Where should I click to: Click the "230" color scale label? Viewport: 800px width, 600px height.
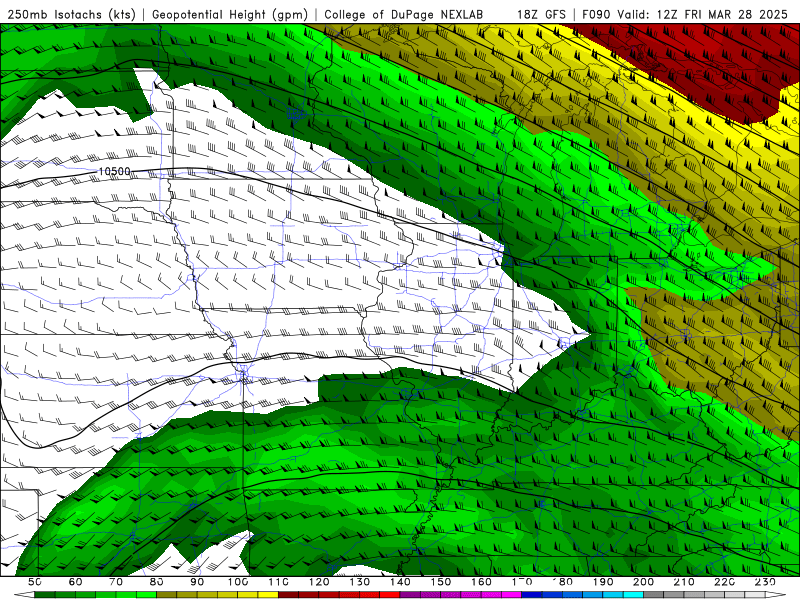(x=765, y=582)
